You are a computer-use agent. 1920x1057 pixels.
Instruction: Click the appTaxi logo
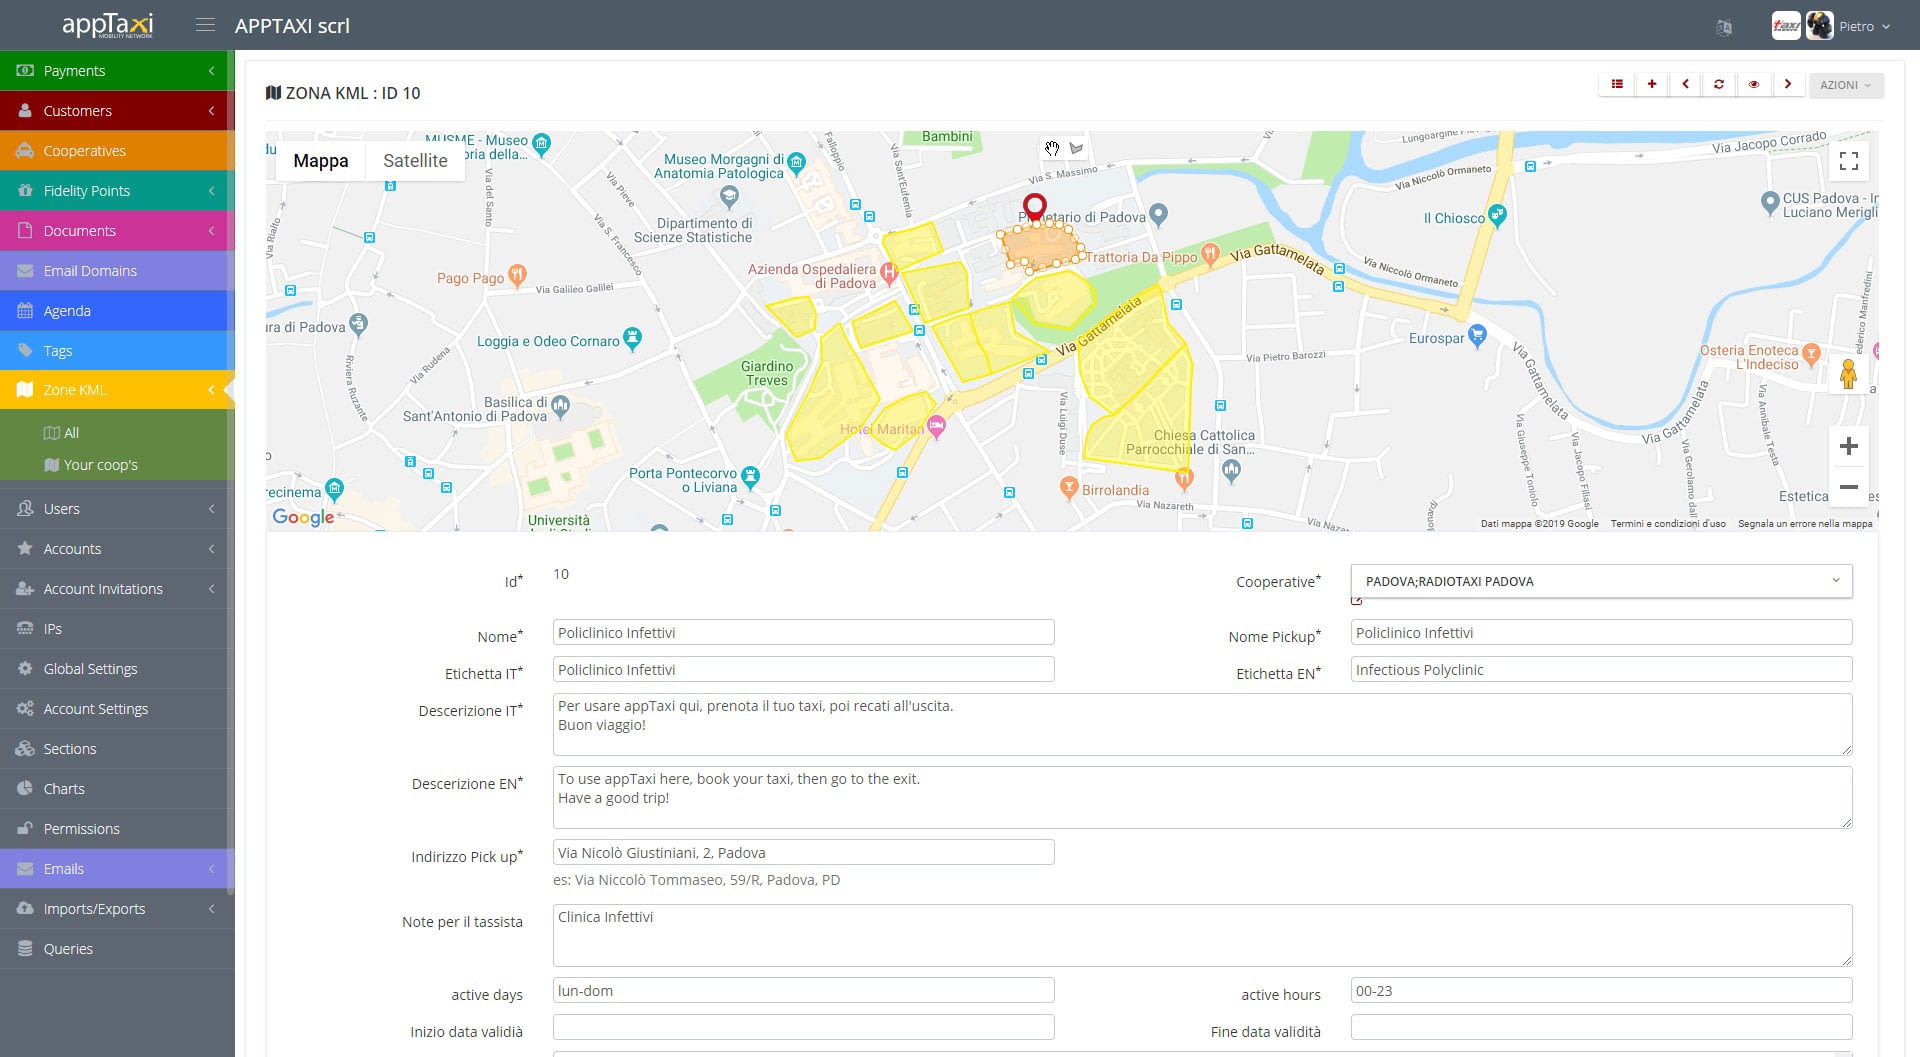pyautogui.click(x=107, y=25)
